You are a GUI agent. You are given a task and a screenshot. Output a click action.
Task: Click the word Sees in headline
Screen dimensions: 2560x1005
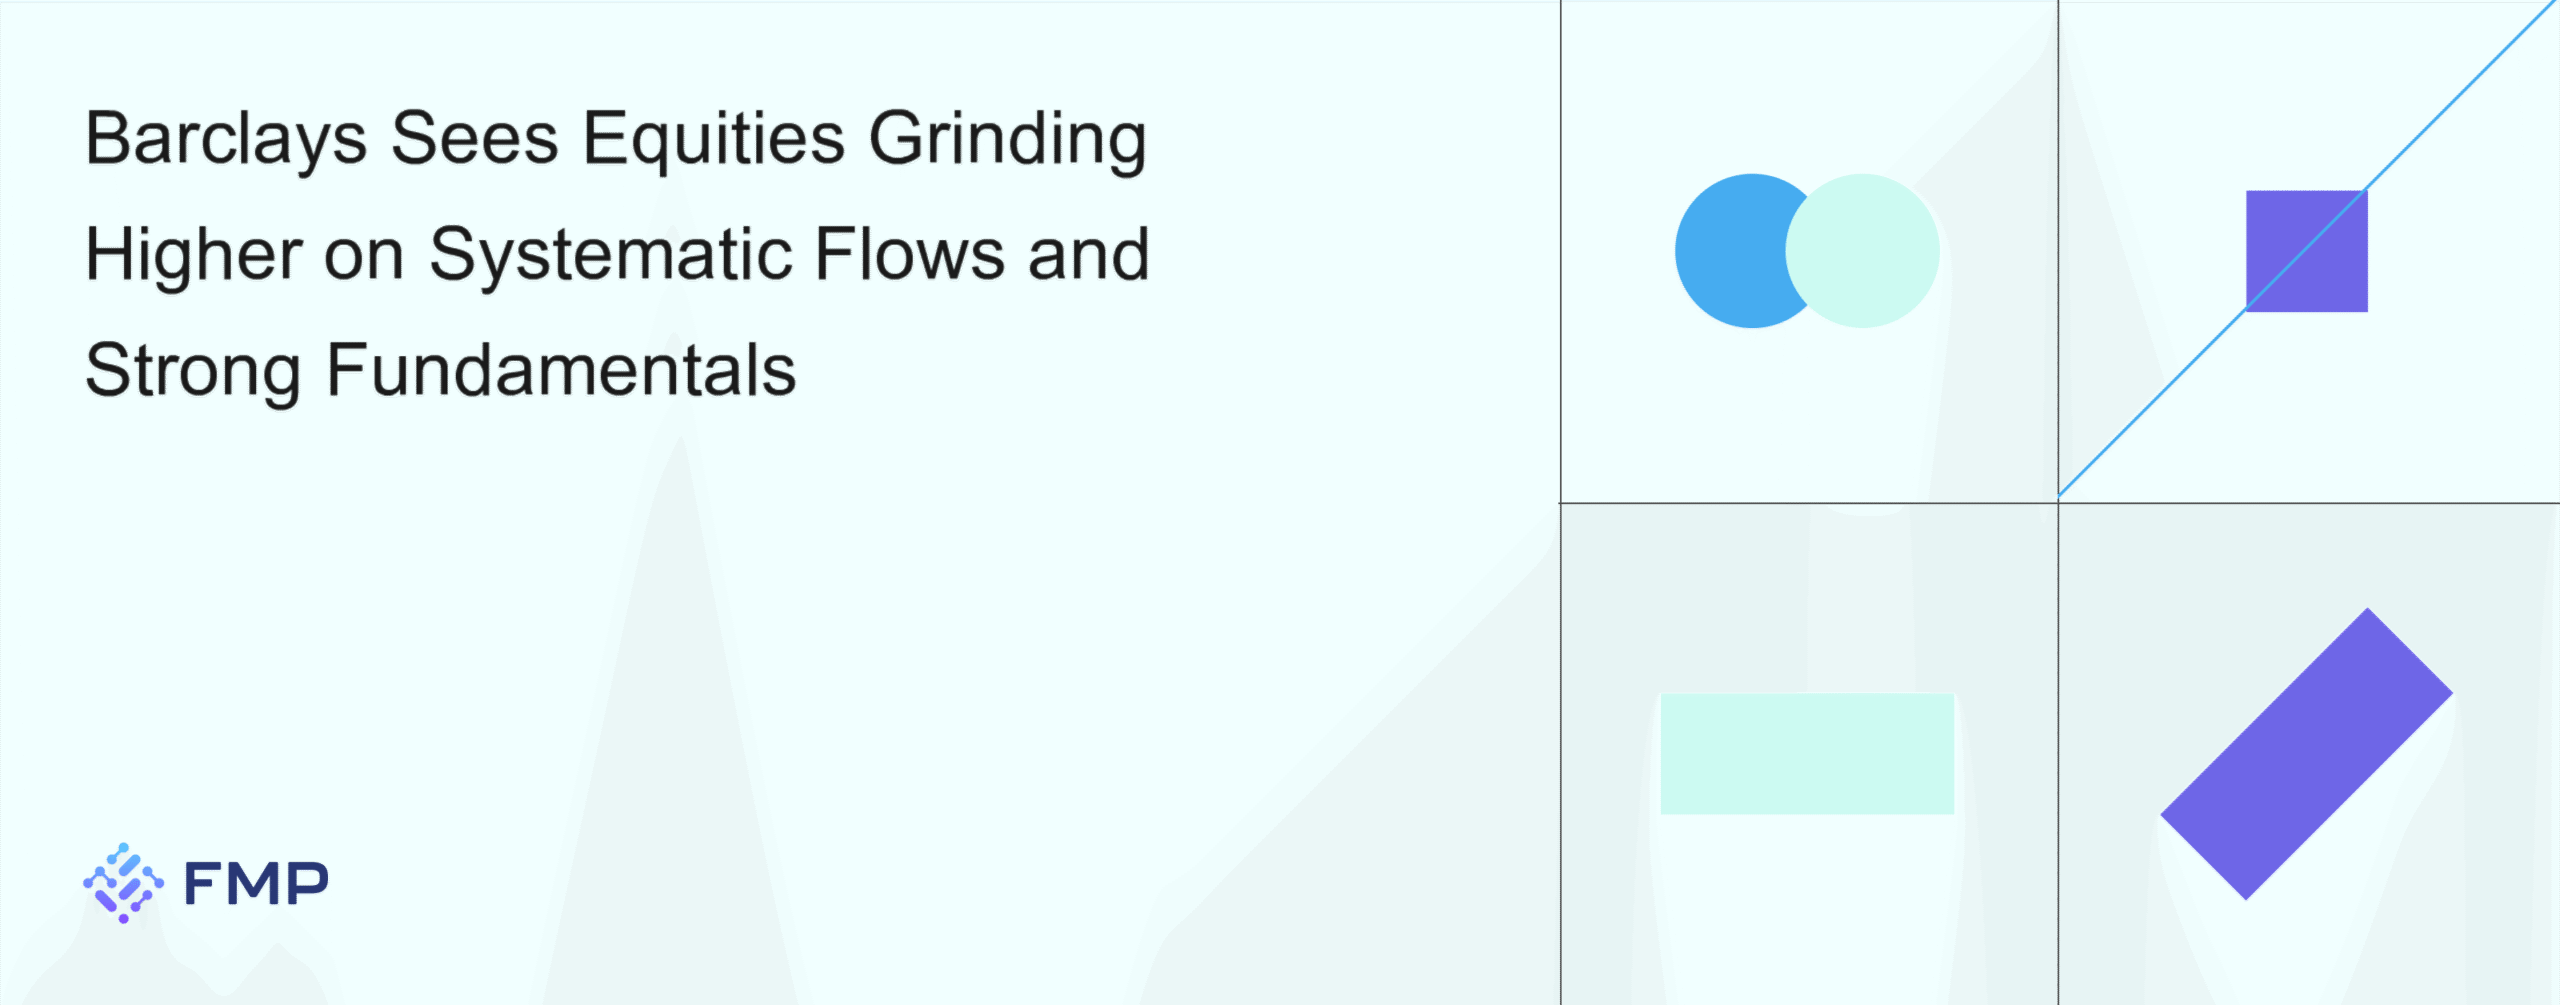475,138
